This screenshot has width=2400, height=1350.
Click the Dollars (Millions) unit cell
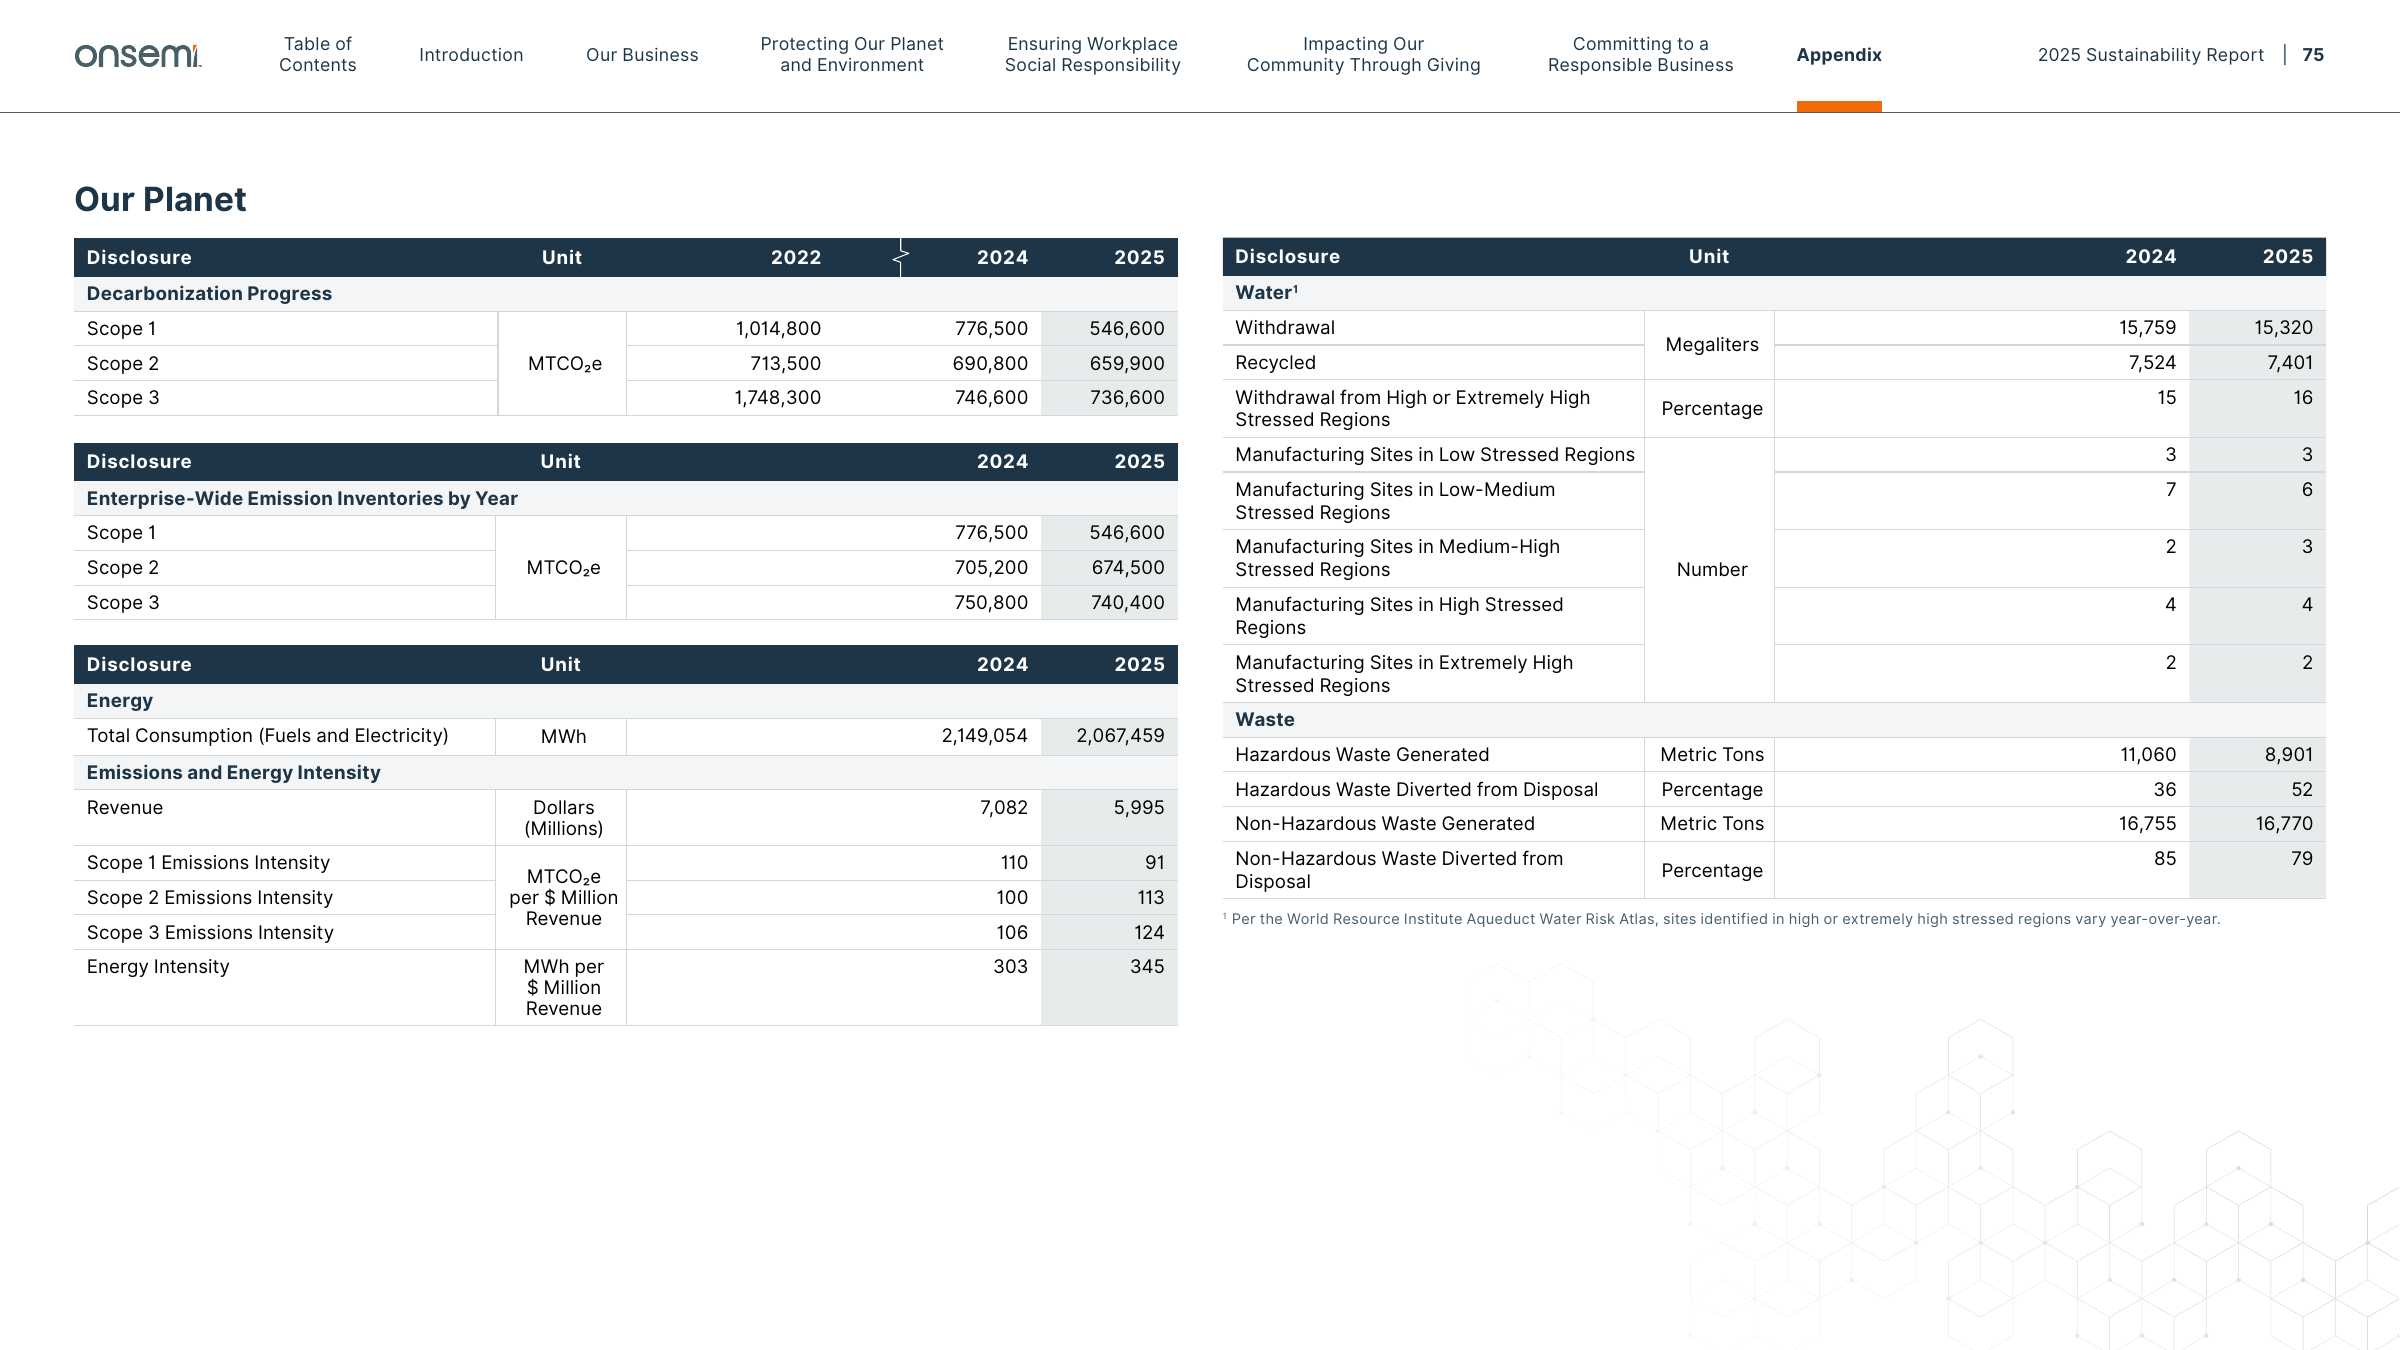point(563,818)
